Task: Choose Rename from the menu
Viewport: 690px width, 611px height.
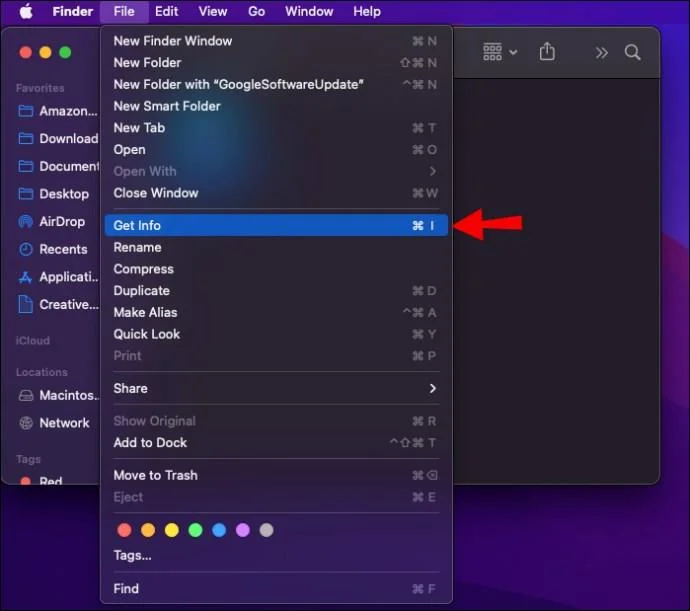Action: [276, 247]
